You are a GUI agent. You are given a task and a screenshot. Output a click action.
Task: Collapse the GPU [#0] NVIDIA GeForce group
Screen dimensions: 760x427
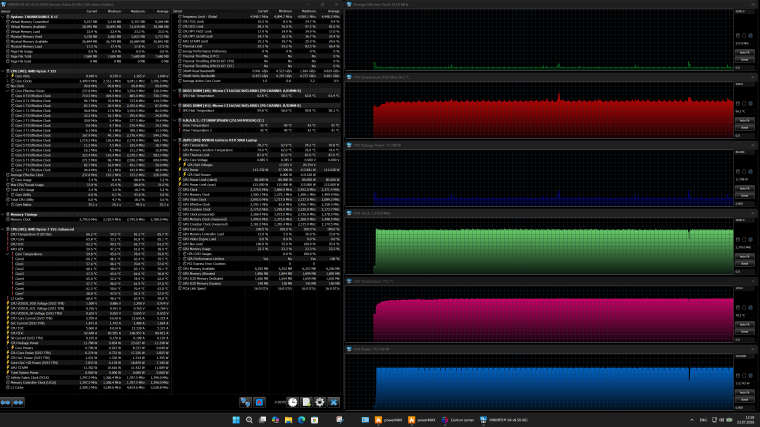[x=175, y=140]
